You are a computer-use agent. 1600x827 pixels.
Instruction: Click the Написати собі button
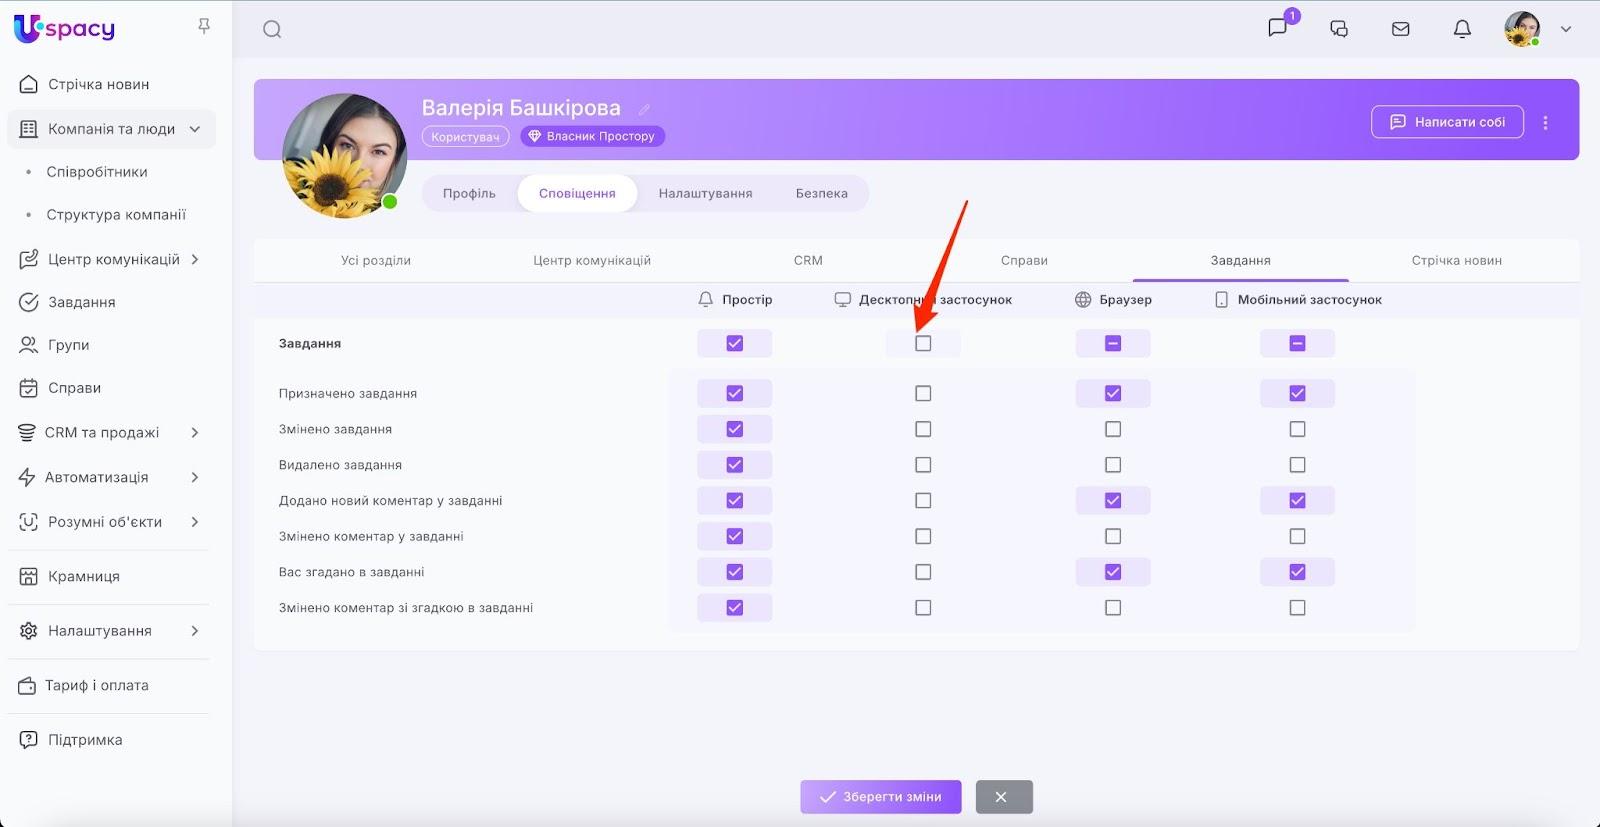1447,122
